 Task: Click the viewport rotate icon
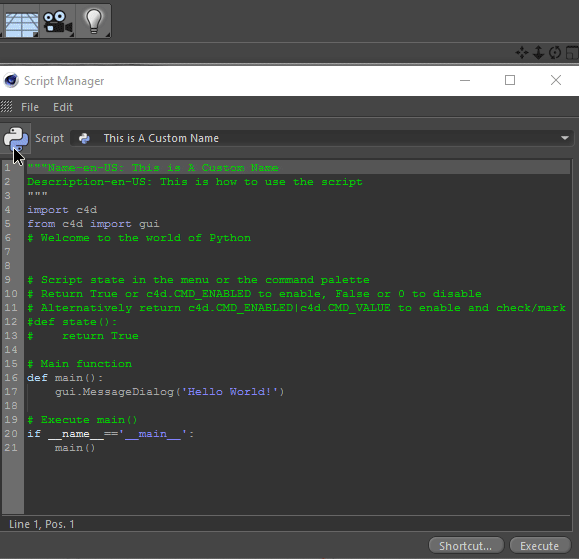point(555,53)
